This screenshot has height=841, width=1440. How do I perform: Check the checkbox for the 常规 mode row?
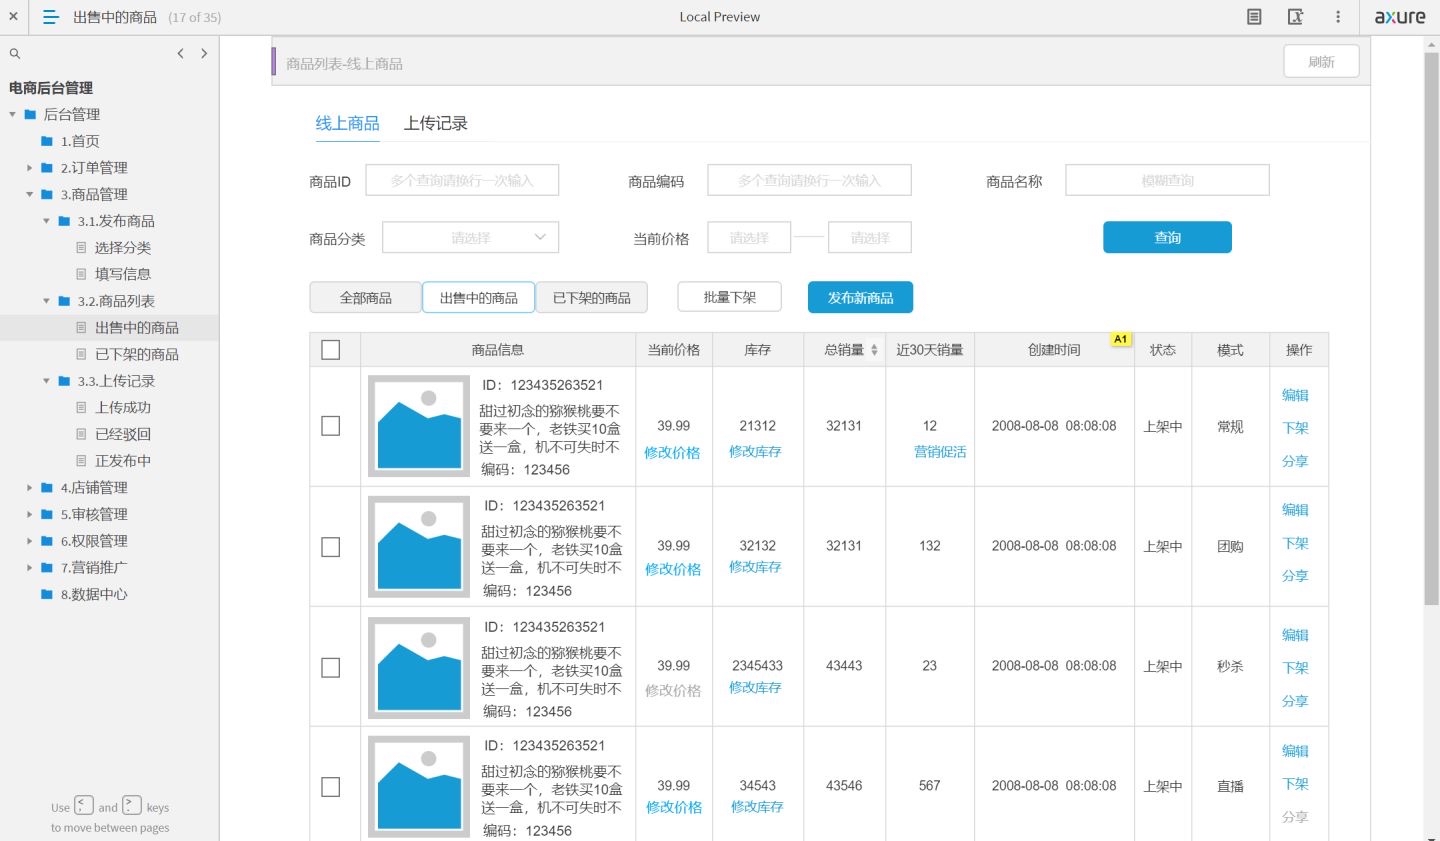tap(331, 426)
